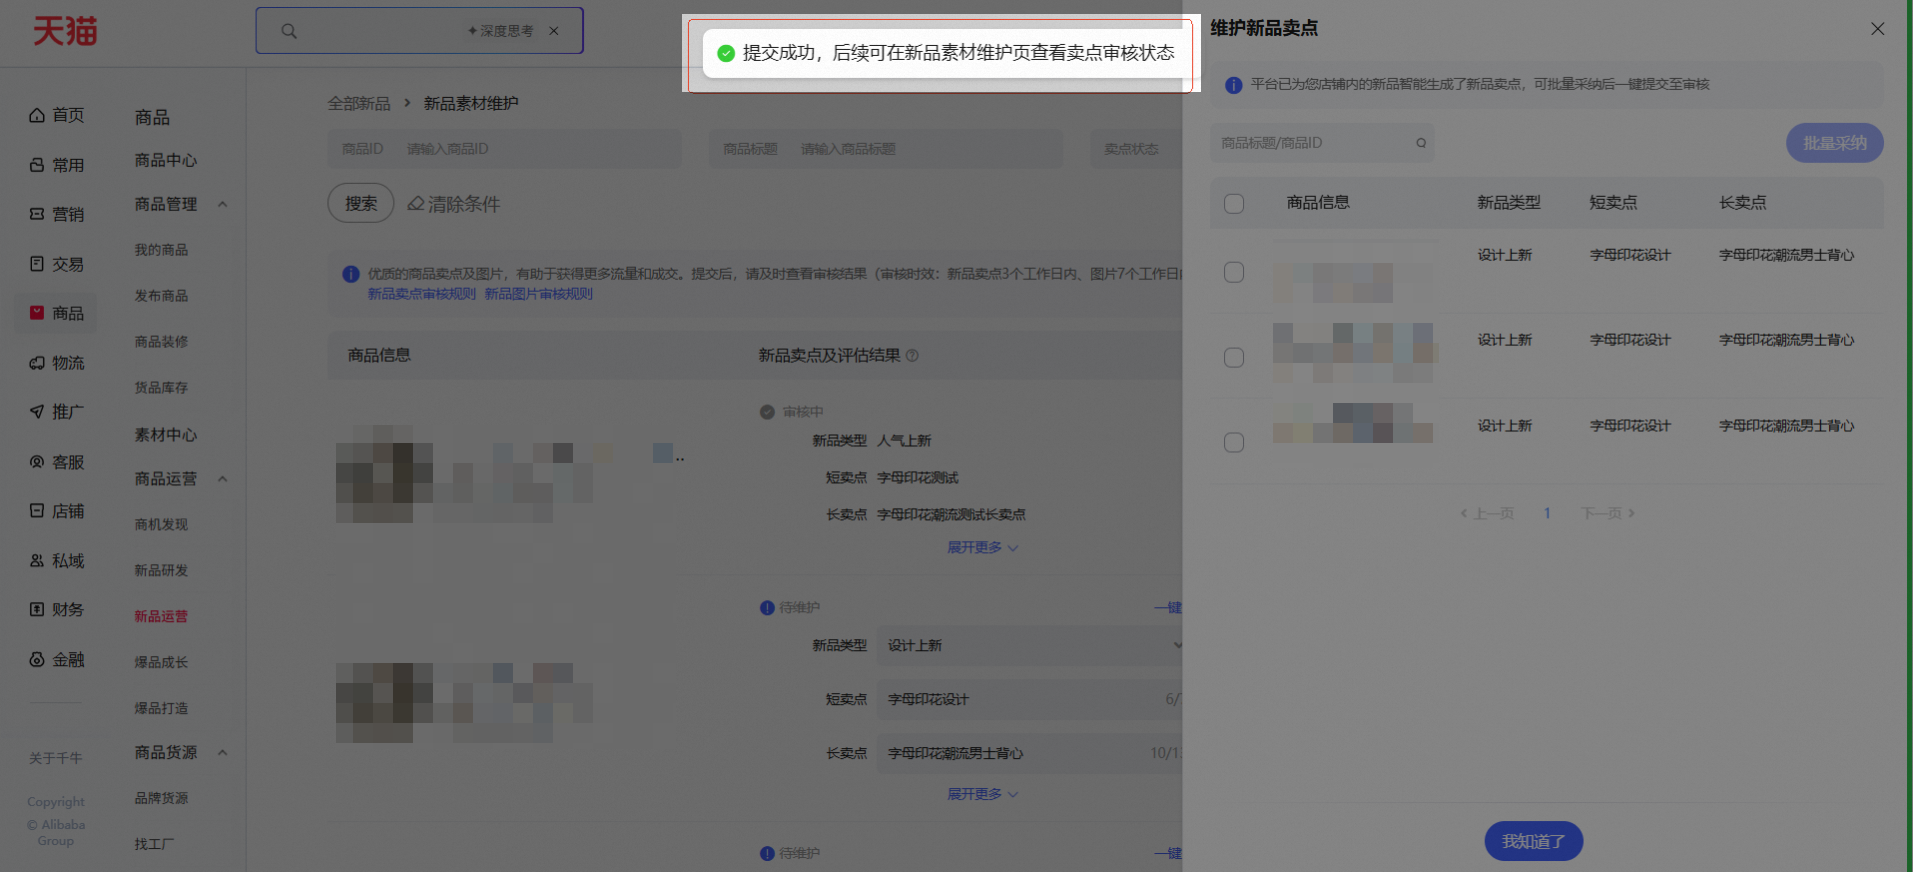Click search icon in panel search field
1913x872 pixels.
coord(1420,143)
